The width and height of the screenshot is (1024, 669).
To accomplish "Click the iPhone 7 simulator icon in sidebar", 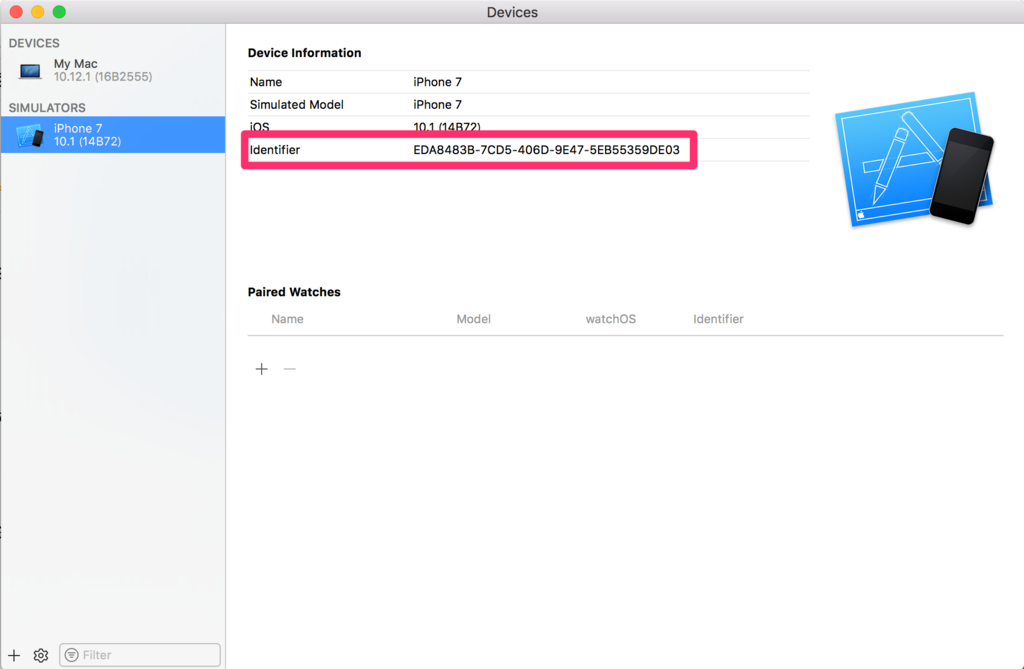I will (x=29, y=135).
